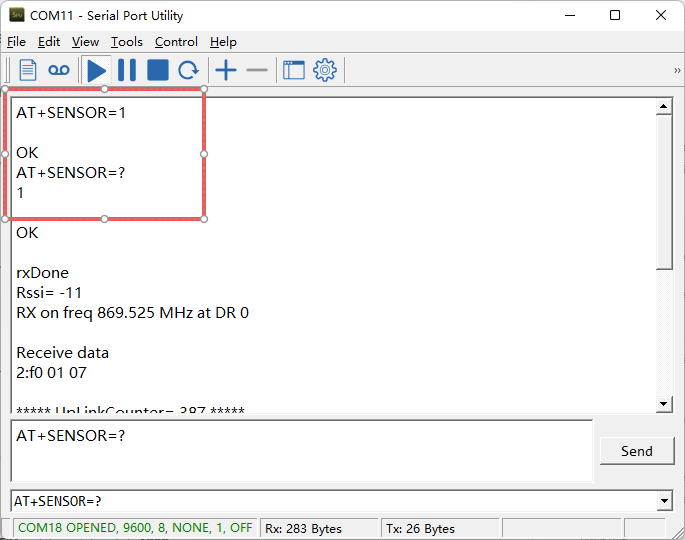
Task: Click the new document toolbar icon
Action: point(28,70)
